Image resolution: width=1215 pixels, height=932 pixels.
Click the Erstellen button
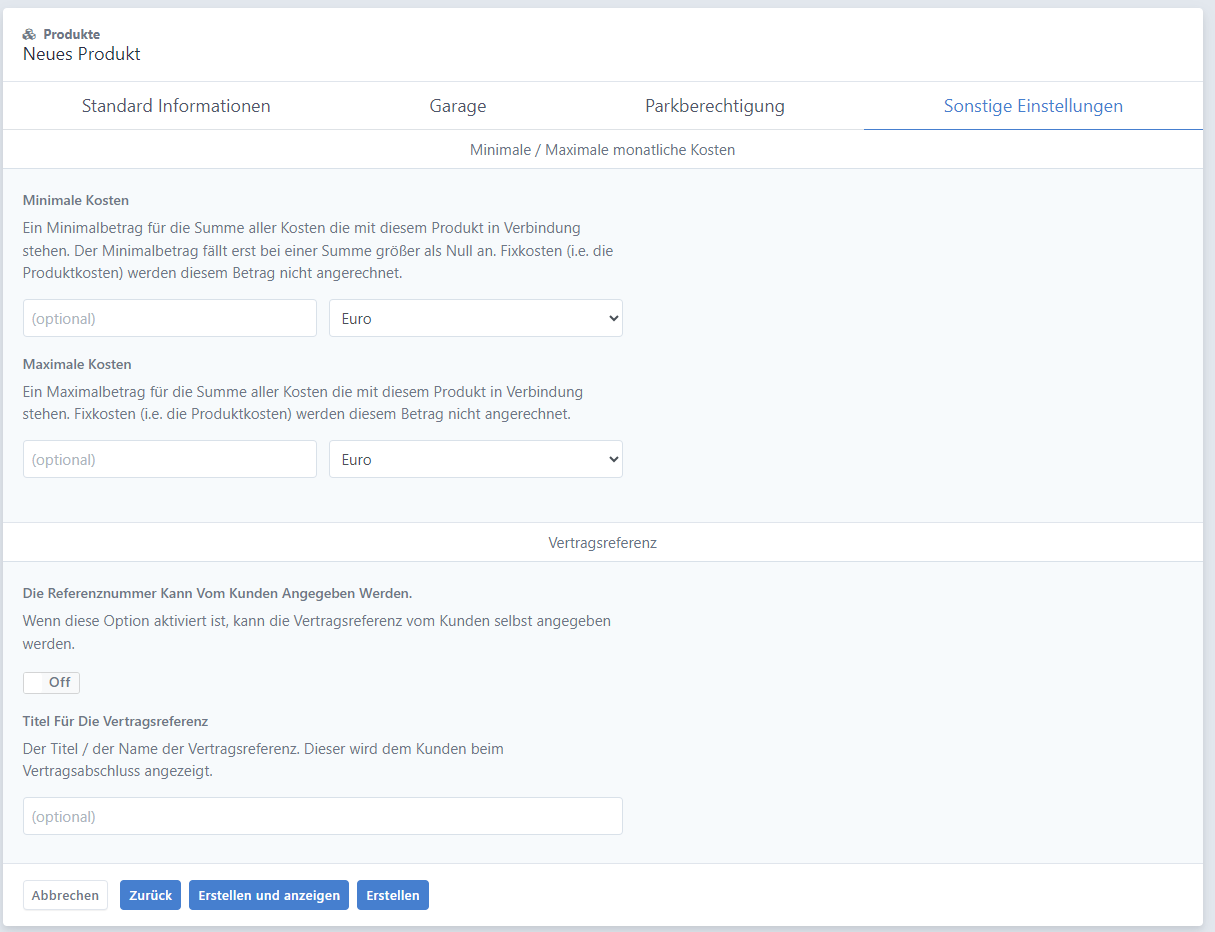tap(393, 895)
